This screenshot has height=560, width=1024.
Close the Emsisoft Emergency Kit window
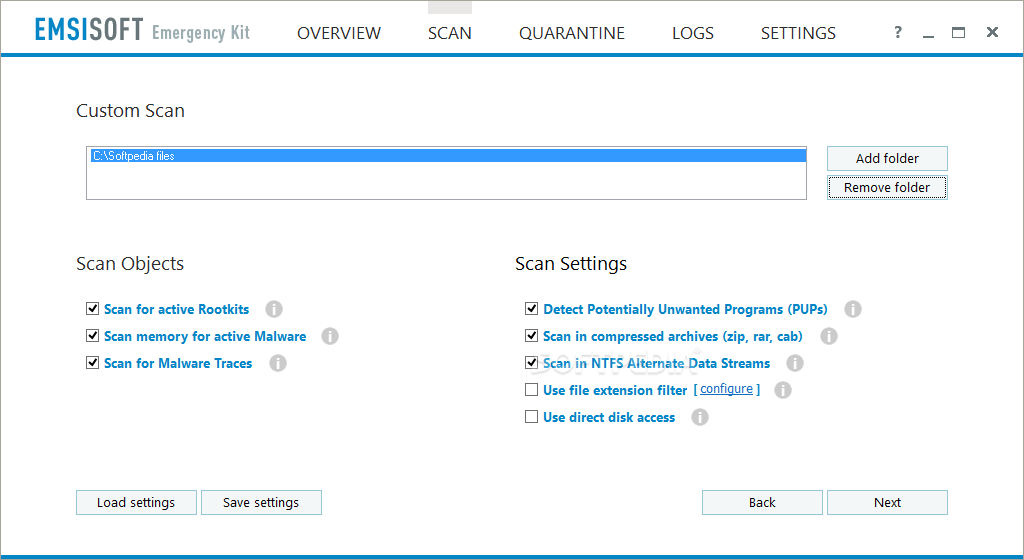992,32
